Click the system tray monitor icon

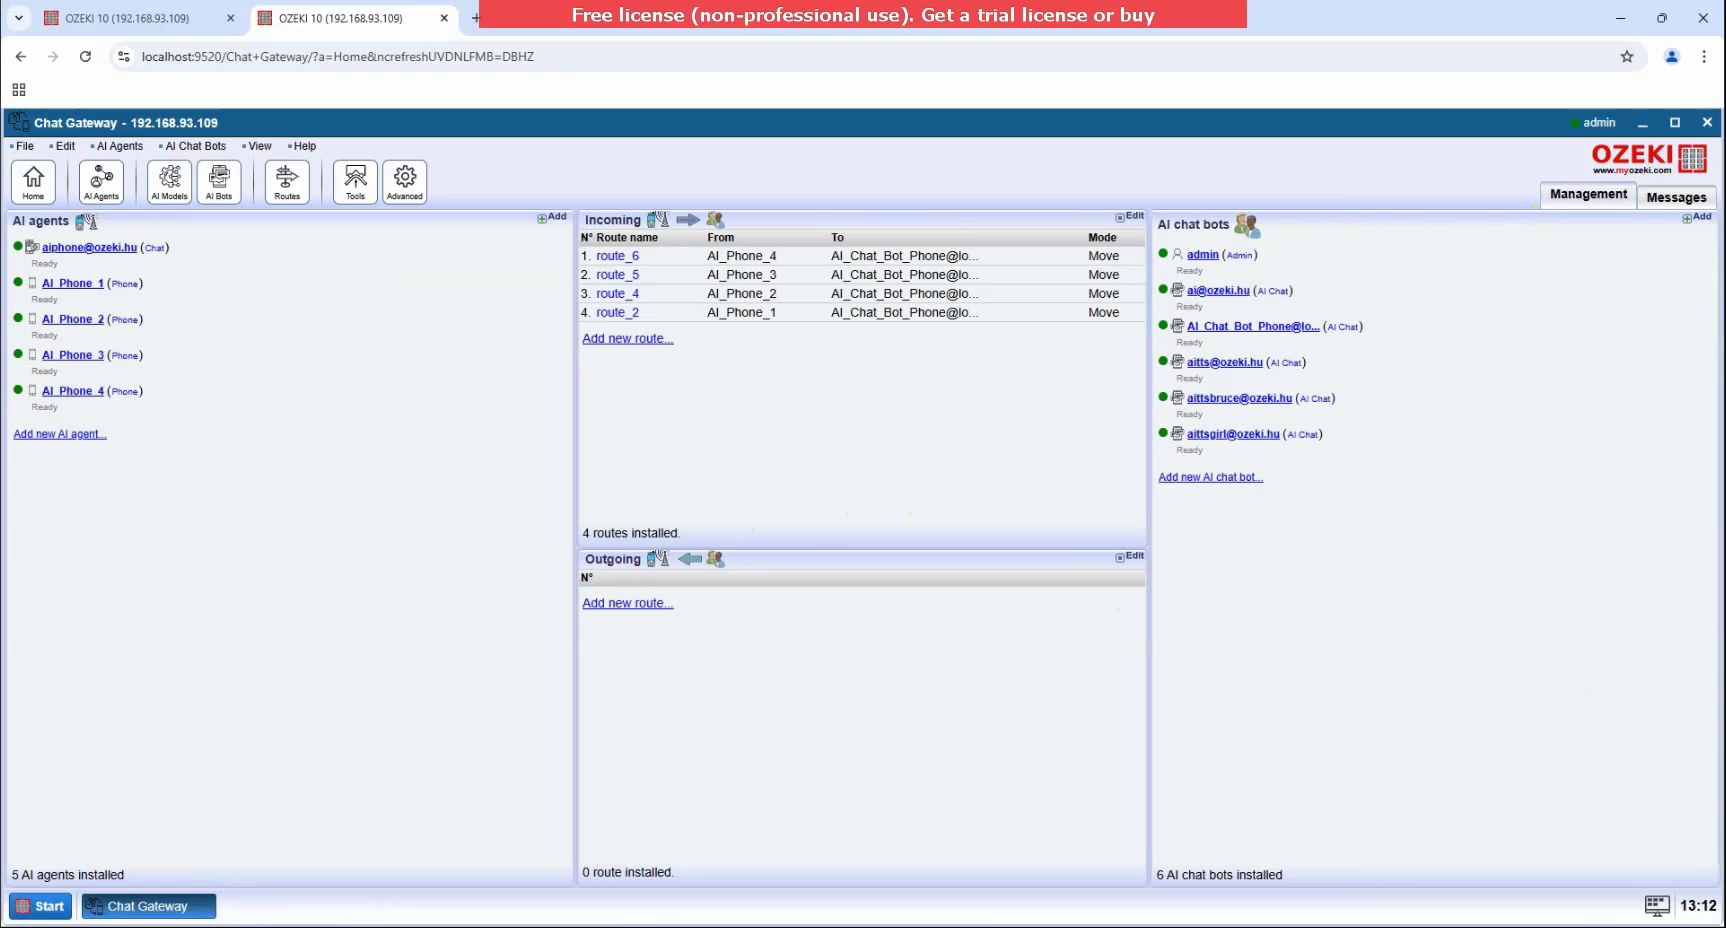click(1657, 906)
